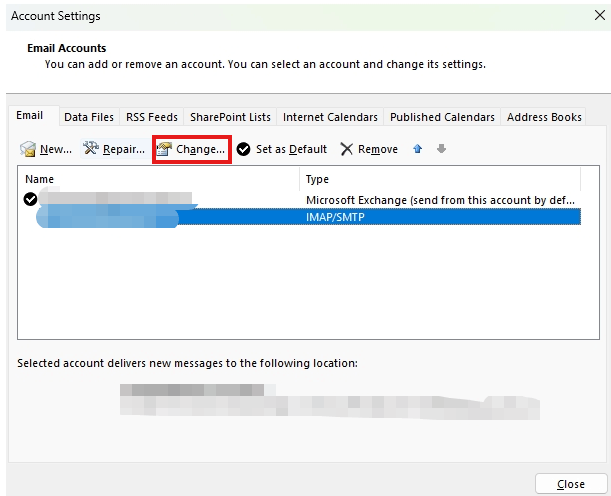Click the Change account settings icon
611x496 pixels.
[164, 149]
